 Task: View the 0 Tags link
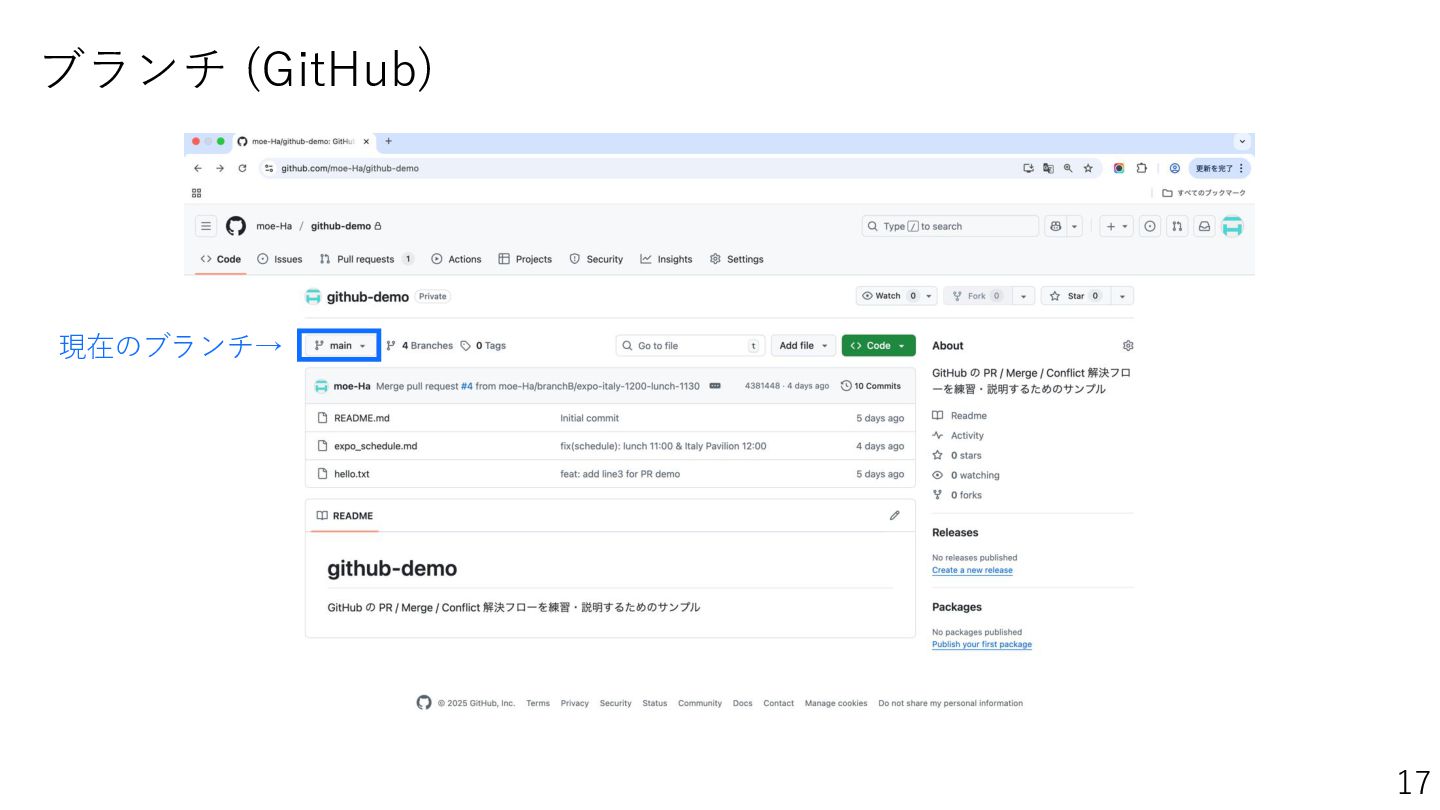click(x=483, y=346)
